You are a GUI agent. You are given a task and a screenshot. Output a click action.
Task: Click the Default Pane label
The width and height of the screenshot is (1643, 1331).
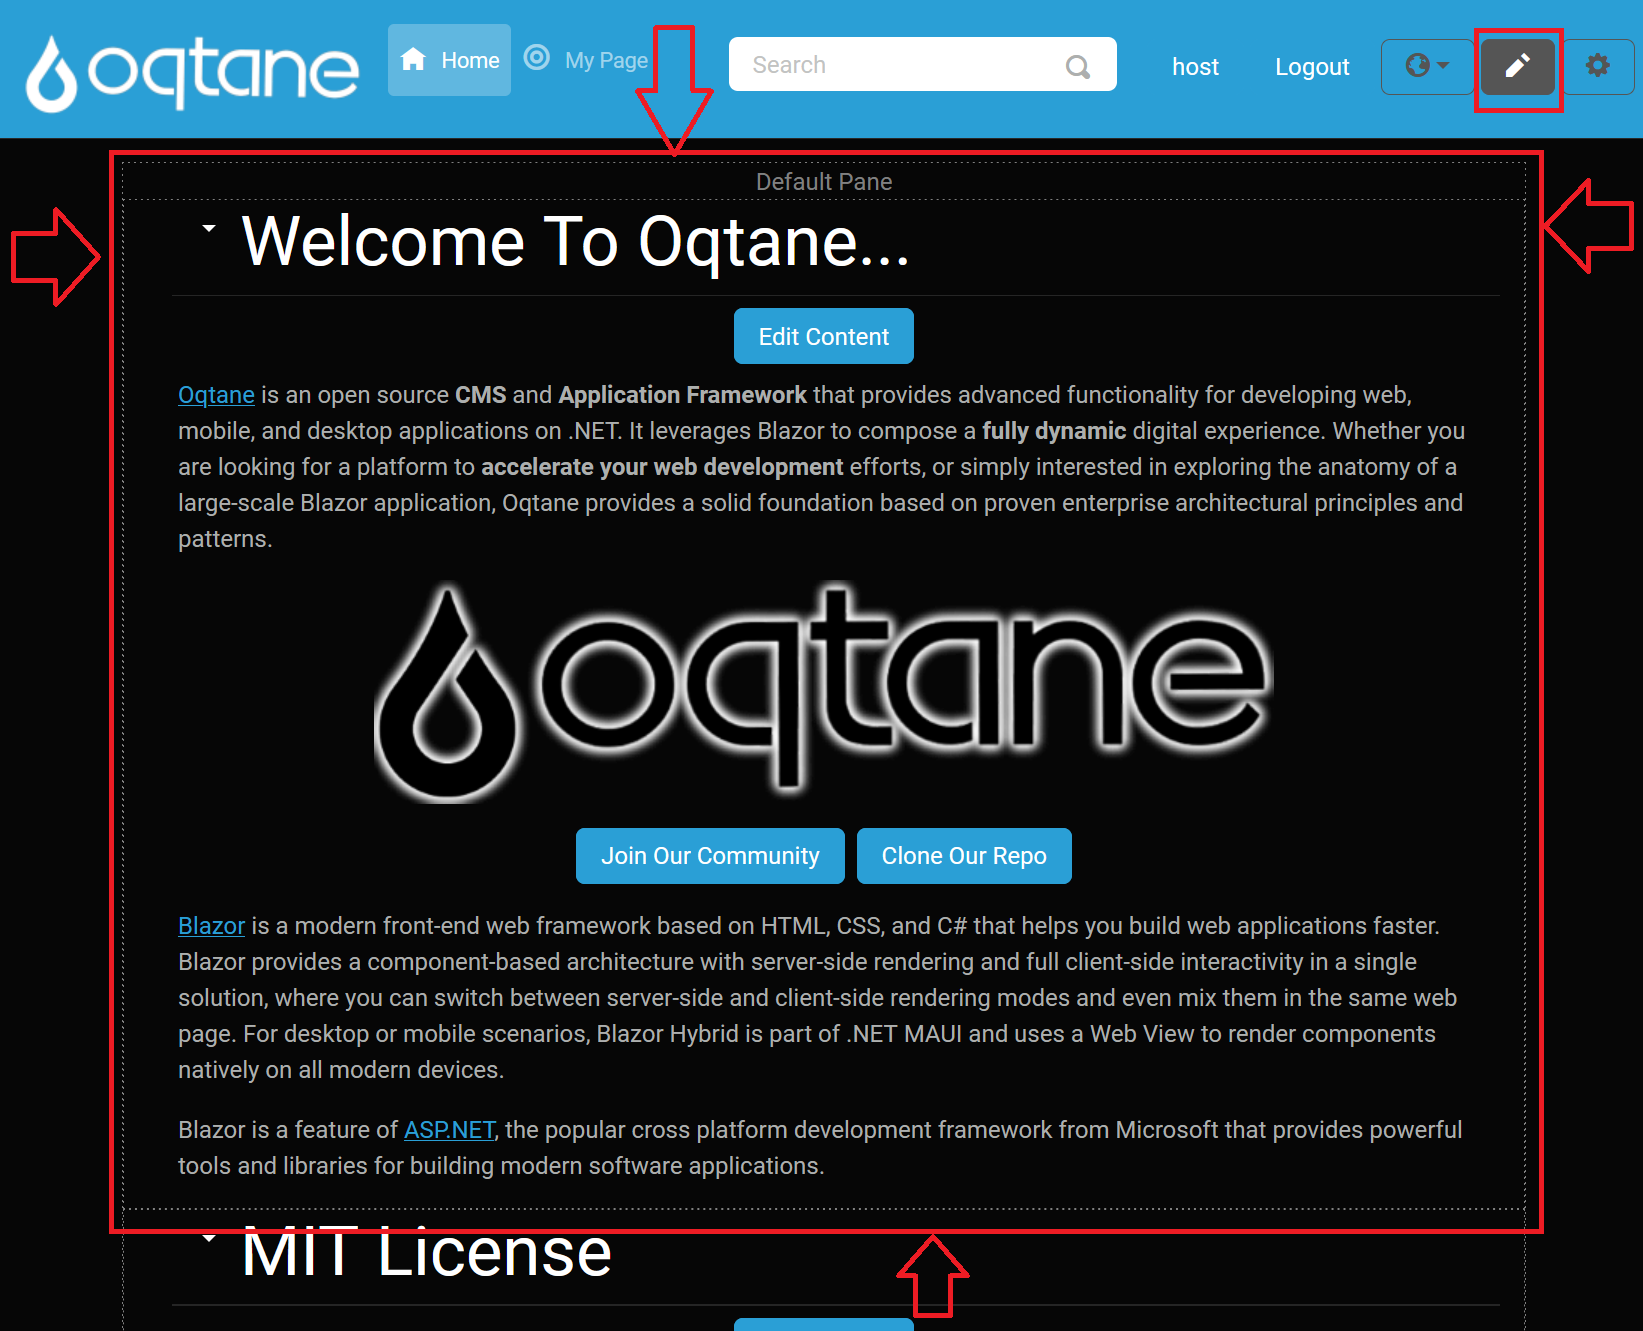824,182
